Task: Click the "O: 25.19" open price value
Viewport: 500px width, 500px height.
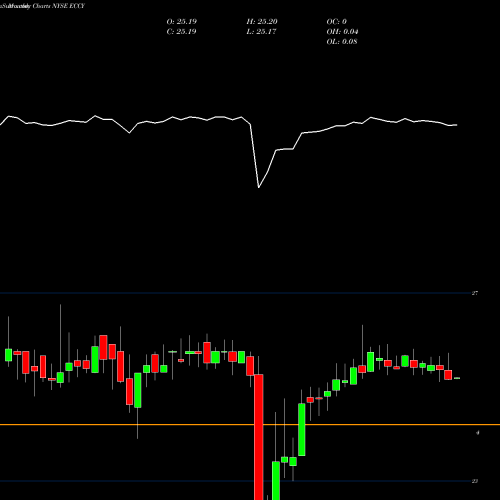Action: (182, 22)
